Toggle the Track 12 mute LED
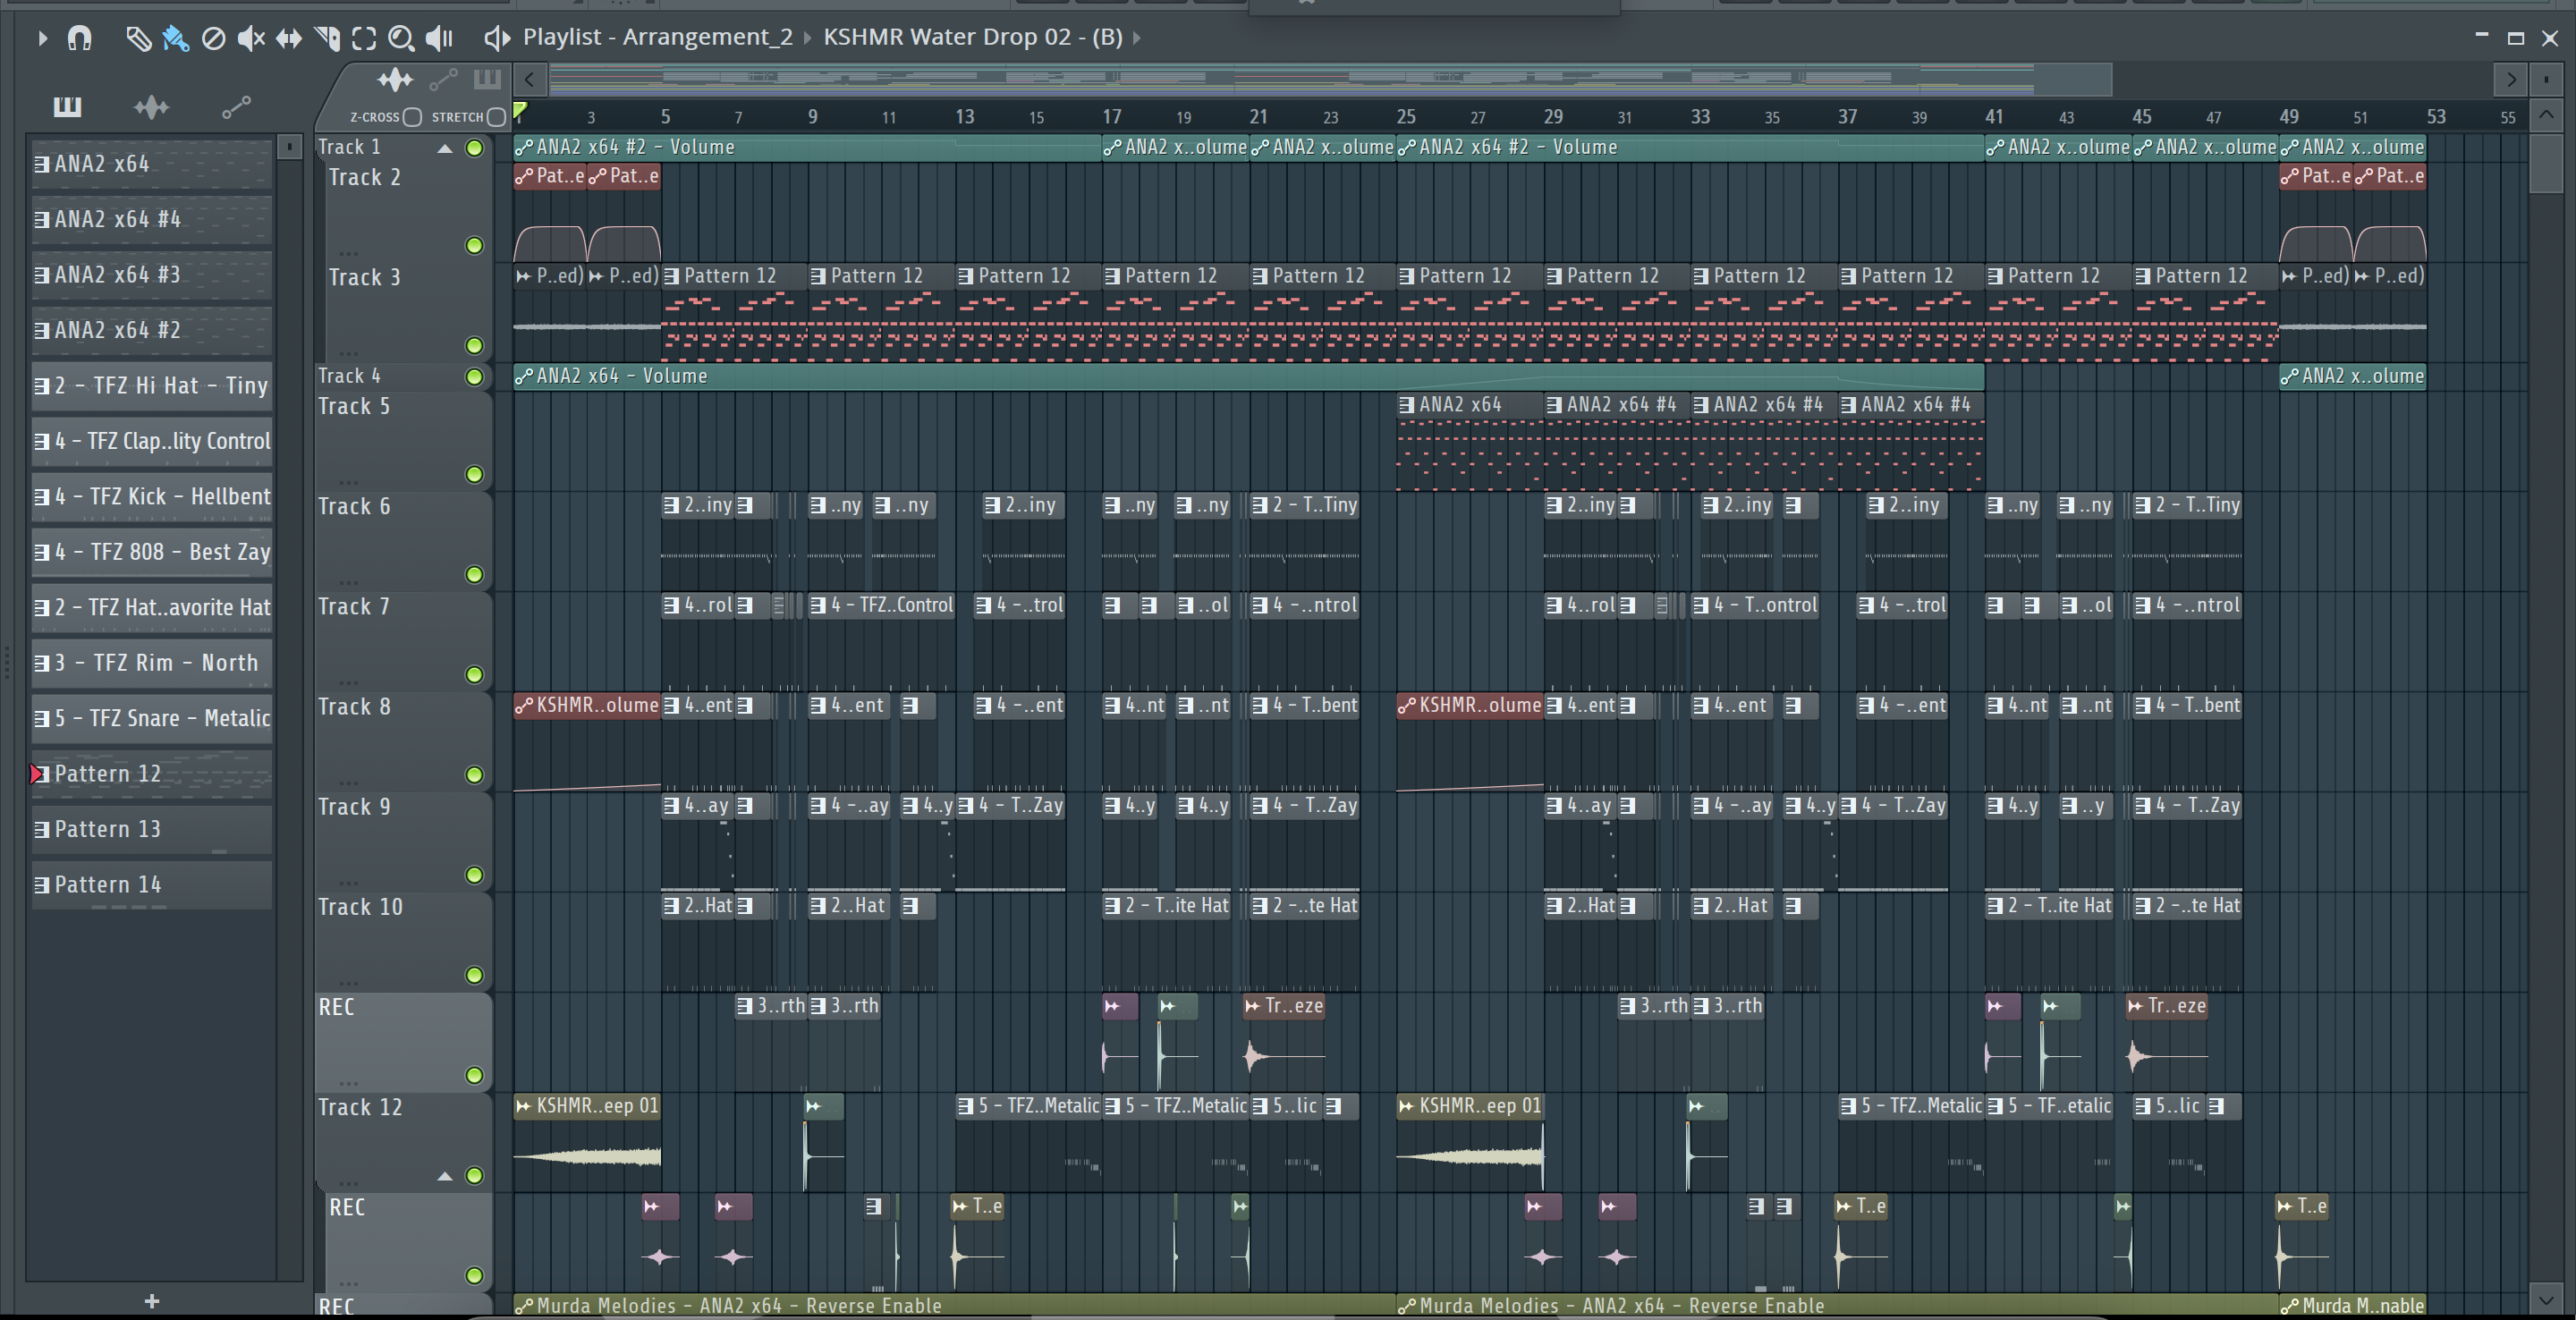2576x1320 pixels. (474, 1175)
